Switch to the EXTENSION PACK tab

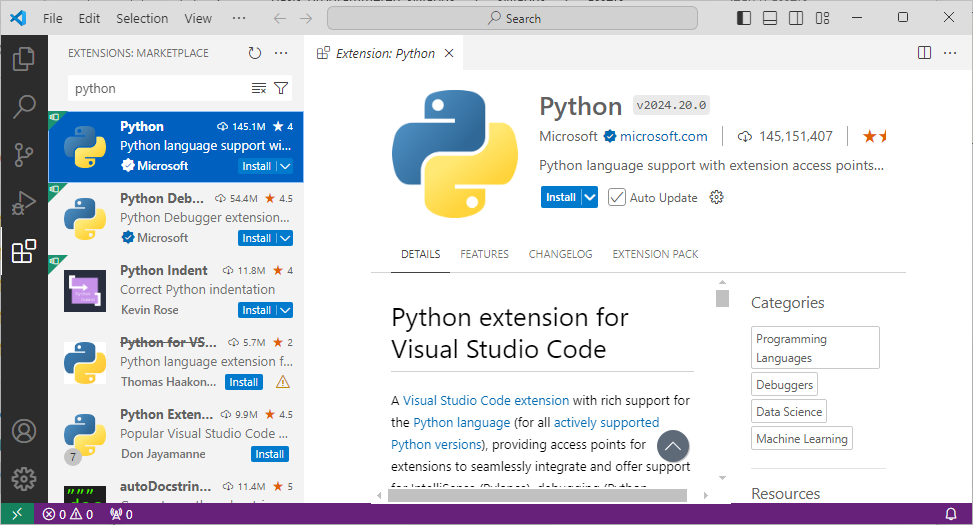(x=655, y=254)
